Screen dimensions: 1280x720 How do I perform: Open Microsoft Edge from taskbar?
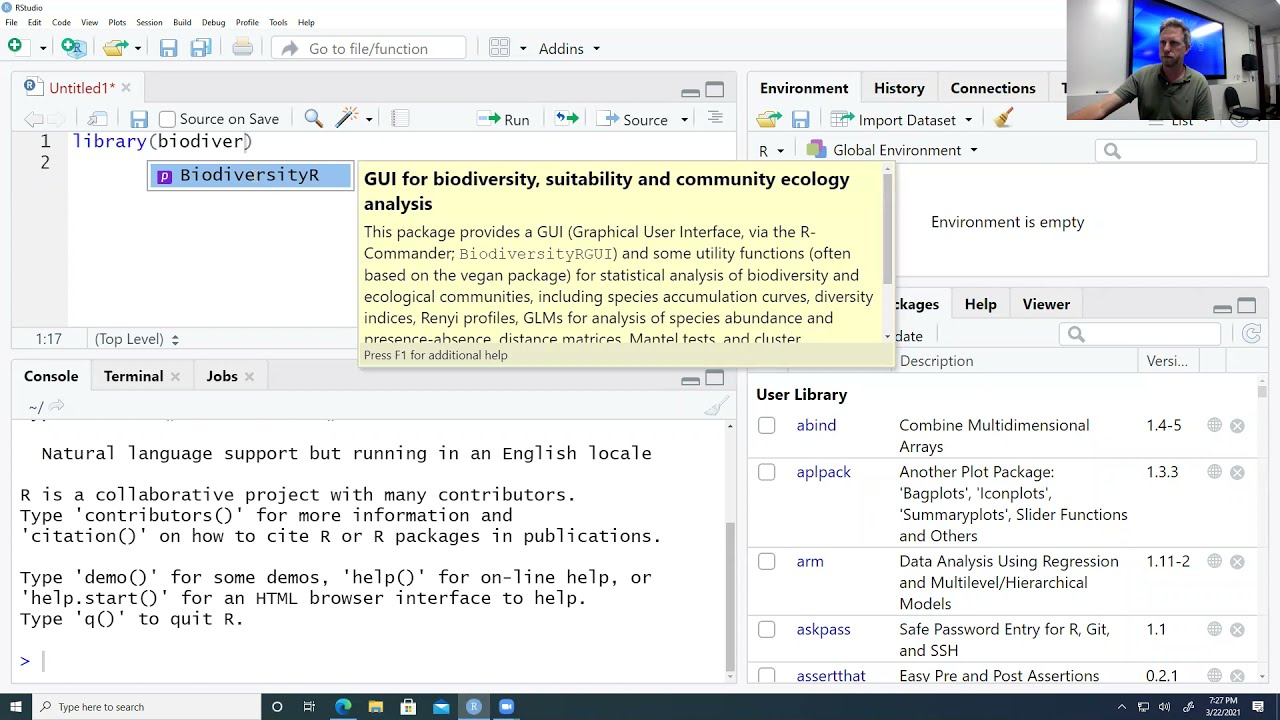tap(343, 707)
